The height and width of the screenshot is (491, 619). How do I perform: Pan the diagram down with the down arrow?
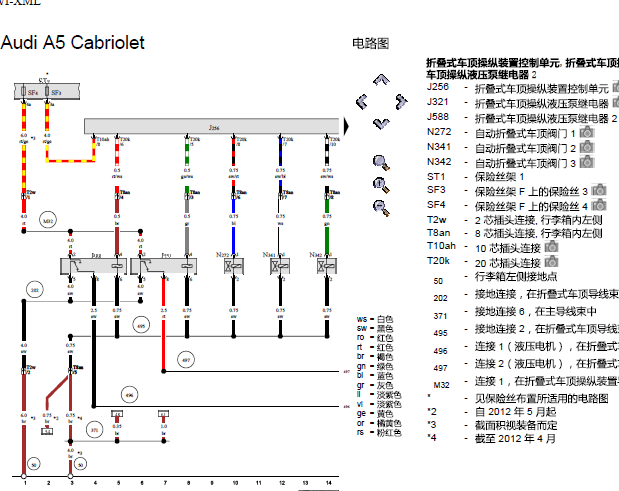[381, 124]
